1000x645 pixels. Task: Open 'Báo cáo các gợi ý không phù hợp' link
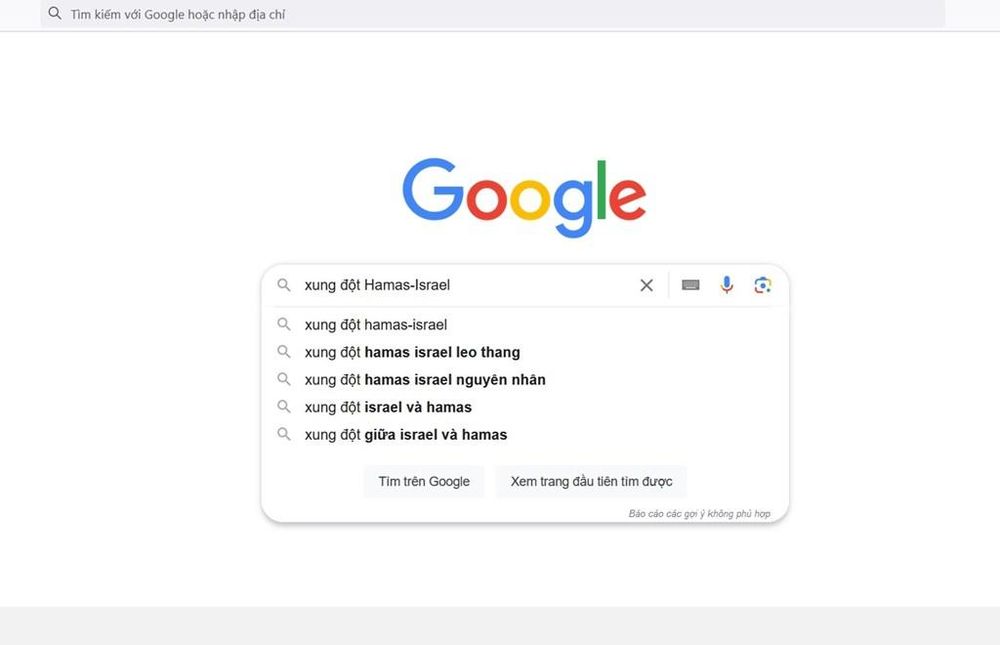point(699,514)
